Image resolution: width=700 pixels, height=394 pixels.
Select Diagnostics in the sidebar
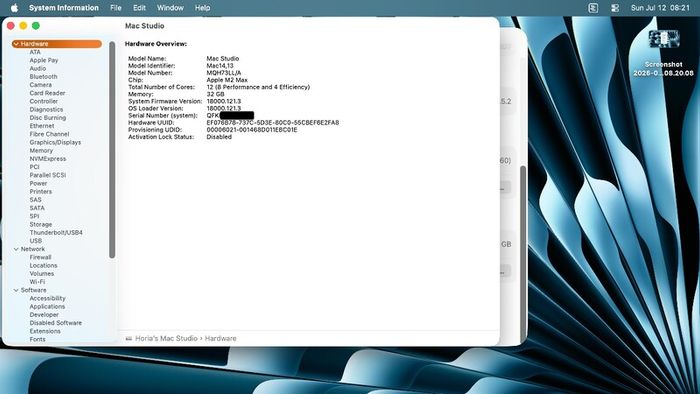46,109
